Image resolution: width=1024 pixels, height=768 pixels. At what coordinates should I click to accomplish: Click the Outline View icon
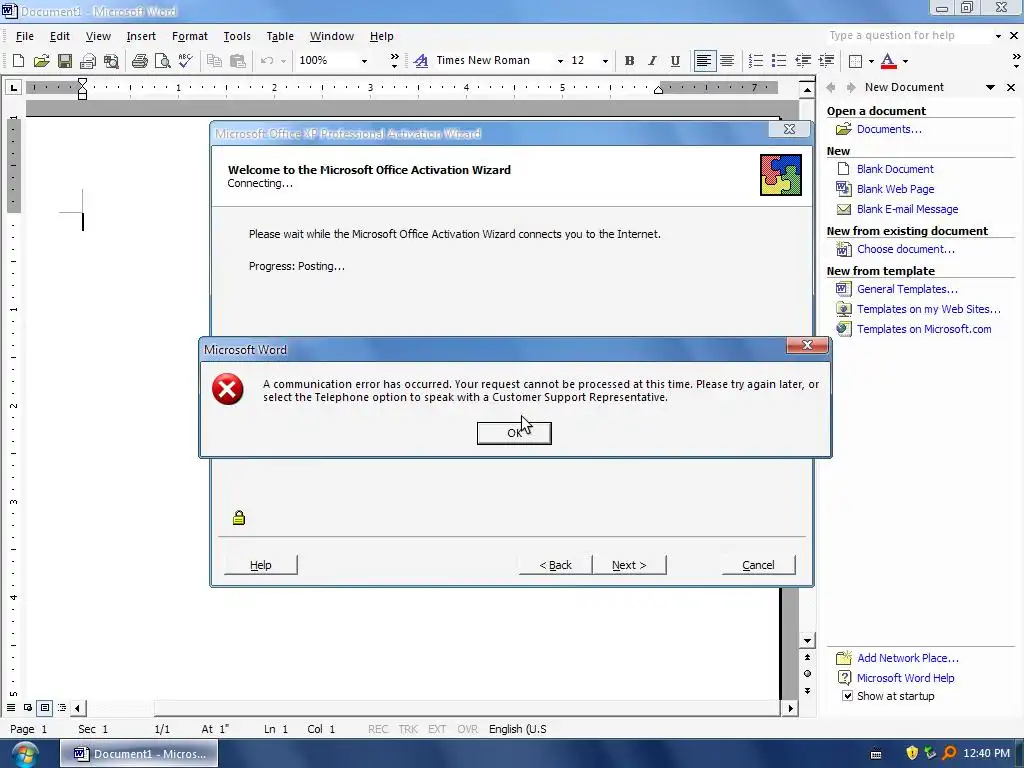coord(61,707)
